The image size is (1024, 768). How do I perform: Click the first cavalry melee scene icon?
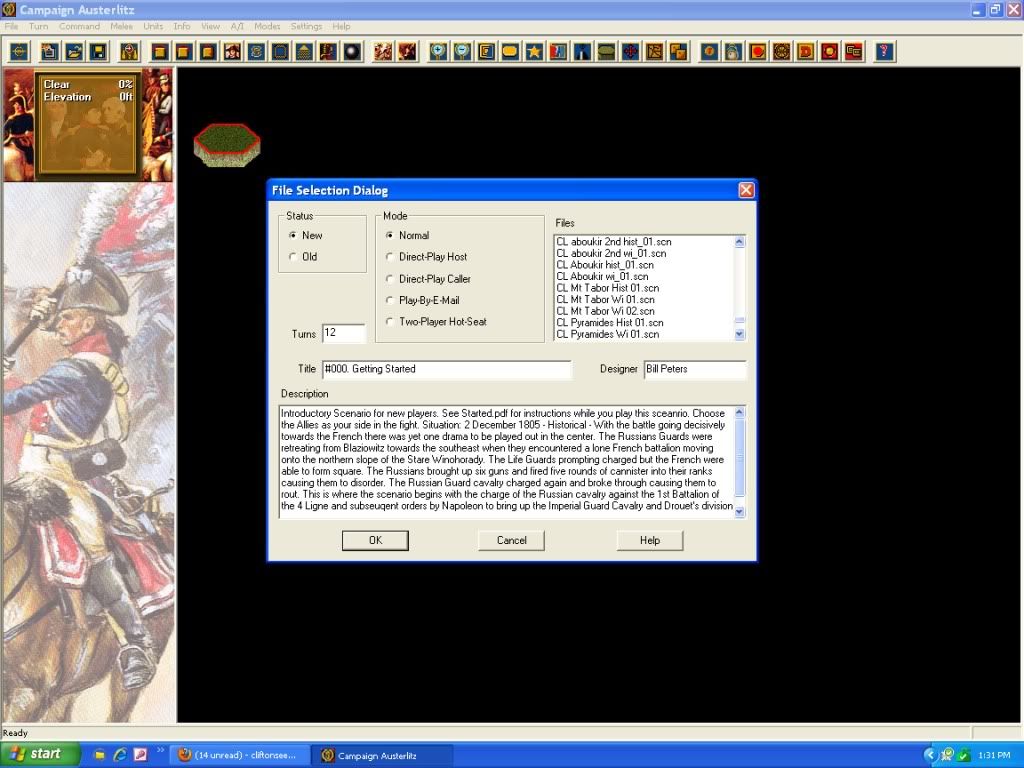[383, 52]
